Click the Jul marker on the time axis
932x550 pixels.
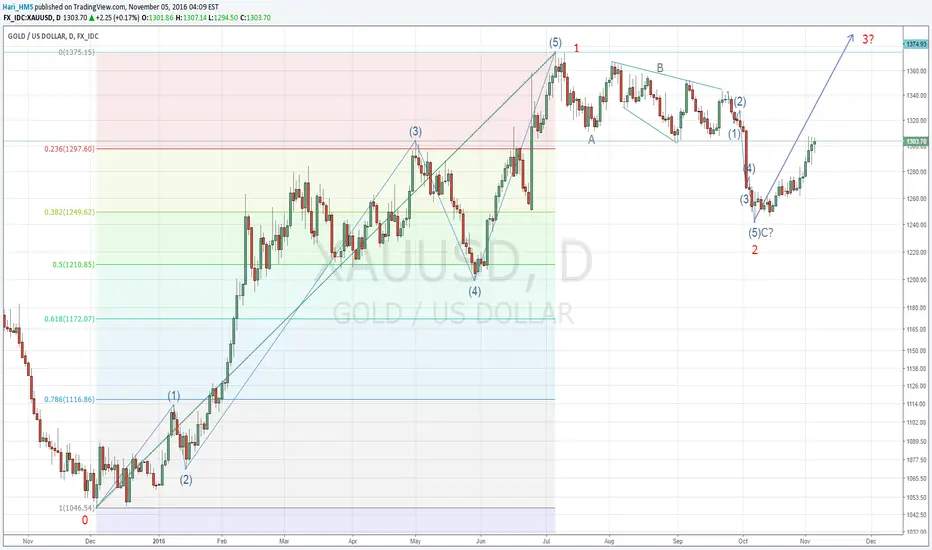coord(546,541)
